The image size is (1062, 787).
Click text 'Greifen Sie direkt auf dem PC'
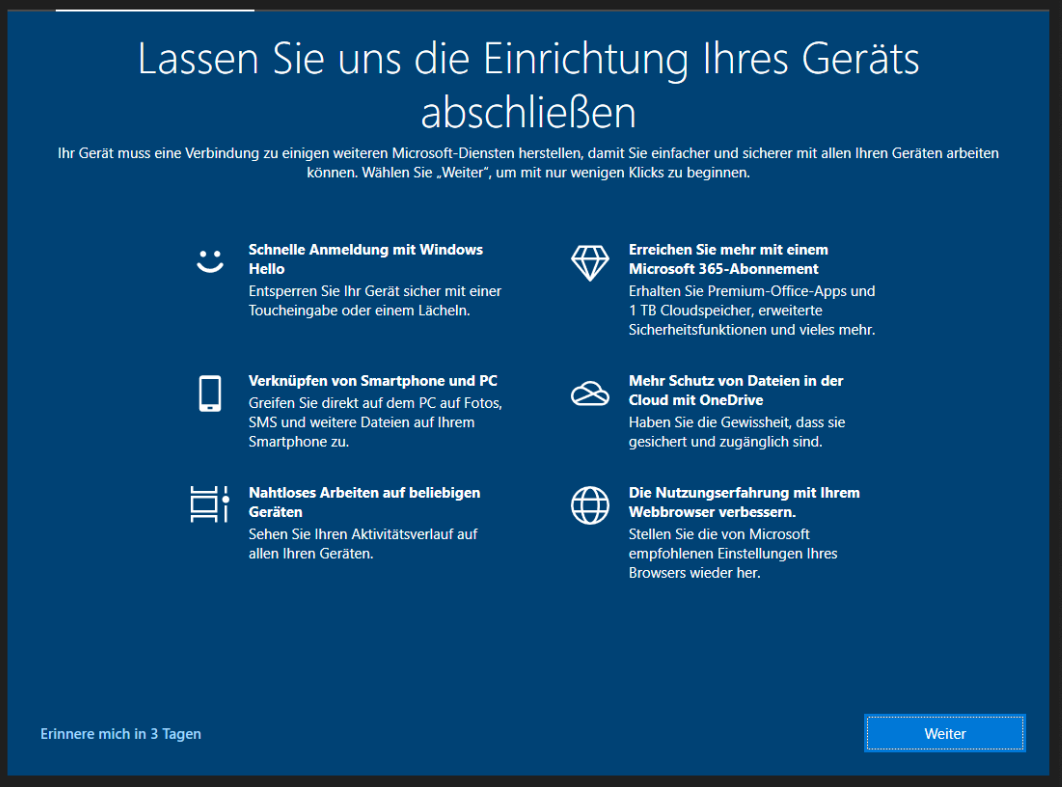point(375,422)
